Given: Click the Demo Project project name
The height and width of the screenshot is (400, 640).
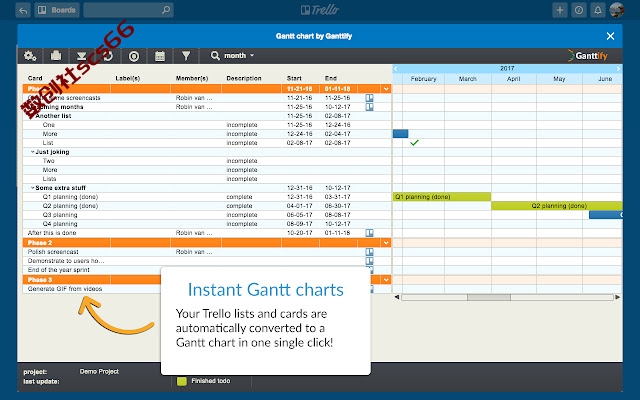Looking at the screenshot, I should tap(99, 371).
